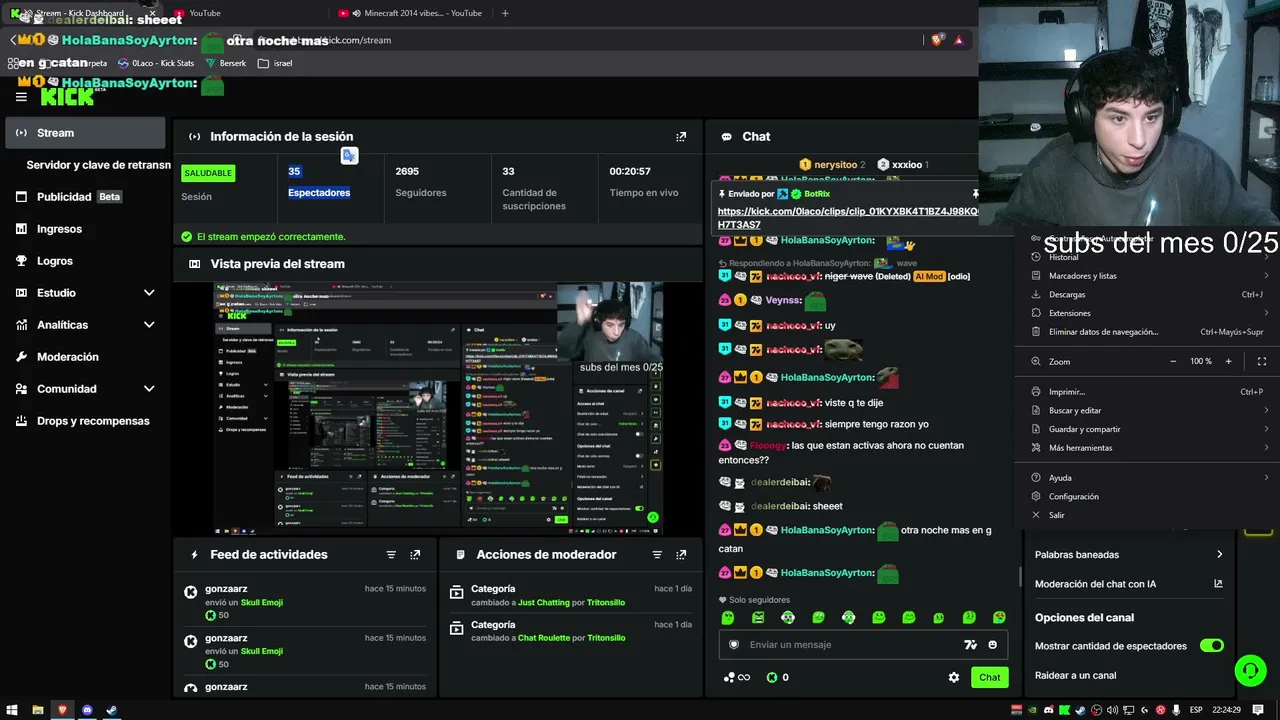This screenshot has height=720, width=1280.
Task: Open Drops y recompensas in sidebar
Action: tap(85, 421)
